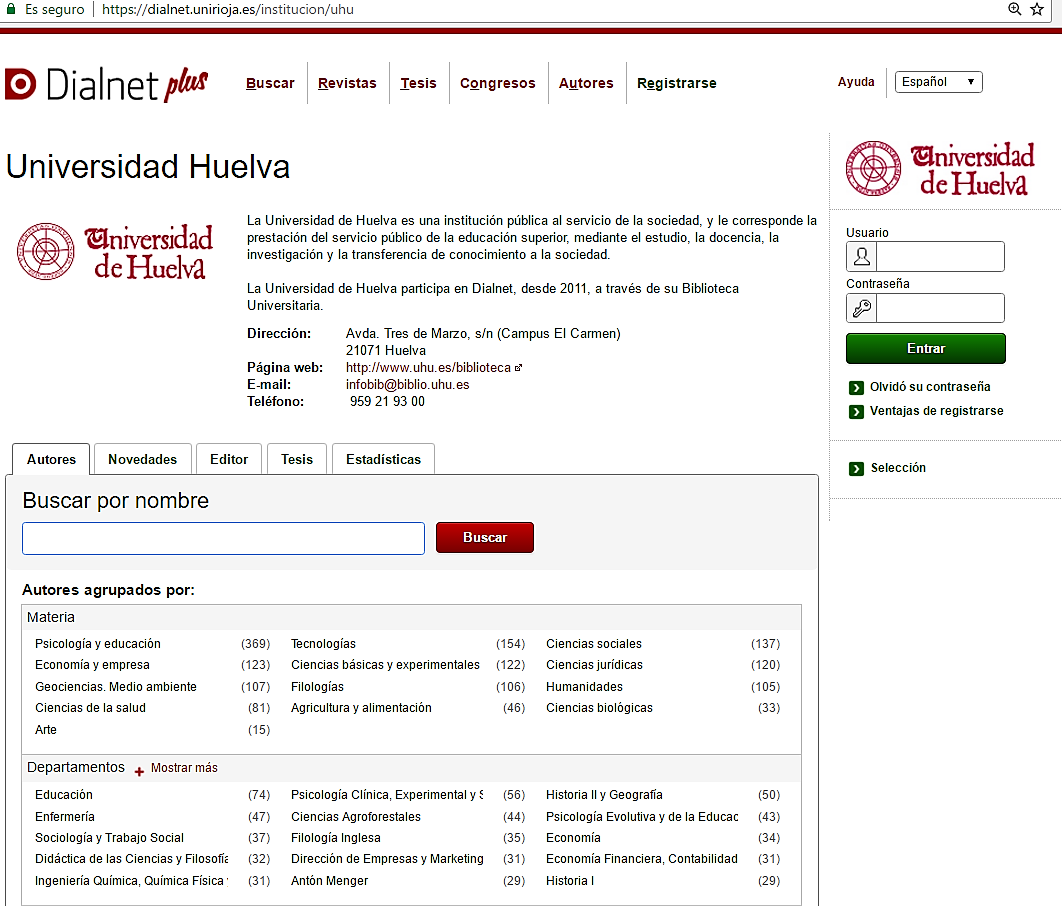Open Educación department

pyautogui.click(x=64, y=795)
